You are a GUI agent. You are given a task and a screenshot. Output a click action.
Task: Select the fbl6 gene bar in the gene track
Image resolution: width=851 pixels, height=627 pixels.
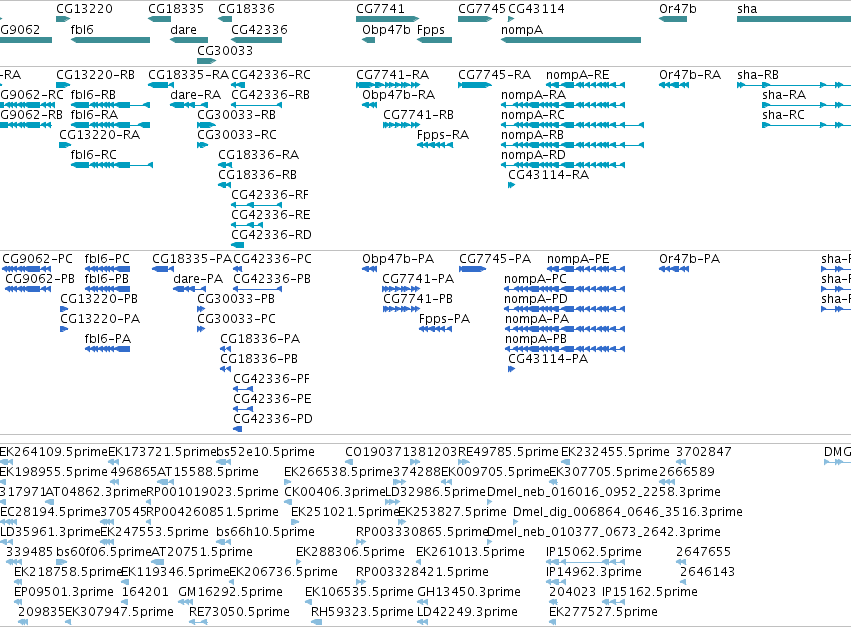(x=110, y=40)
